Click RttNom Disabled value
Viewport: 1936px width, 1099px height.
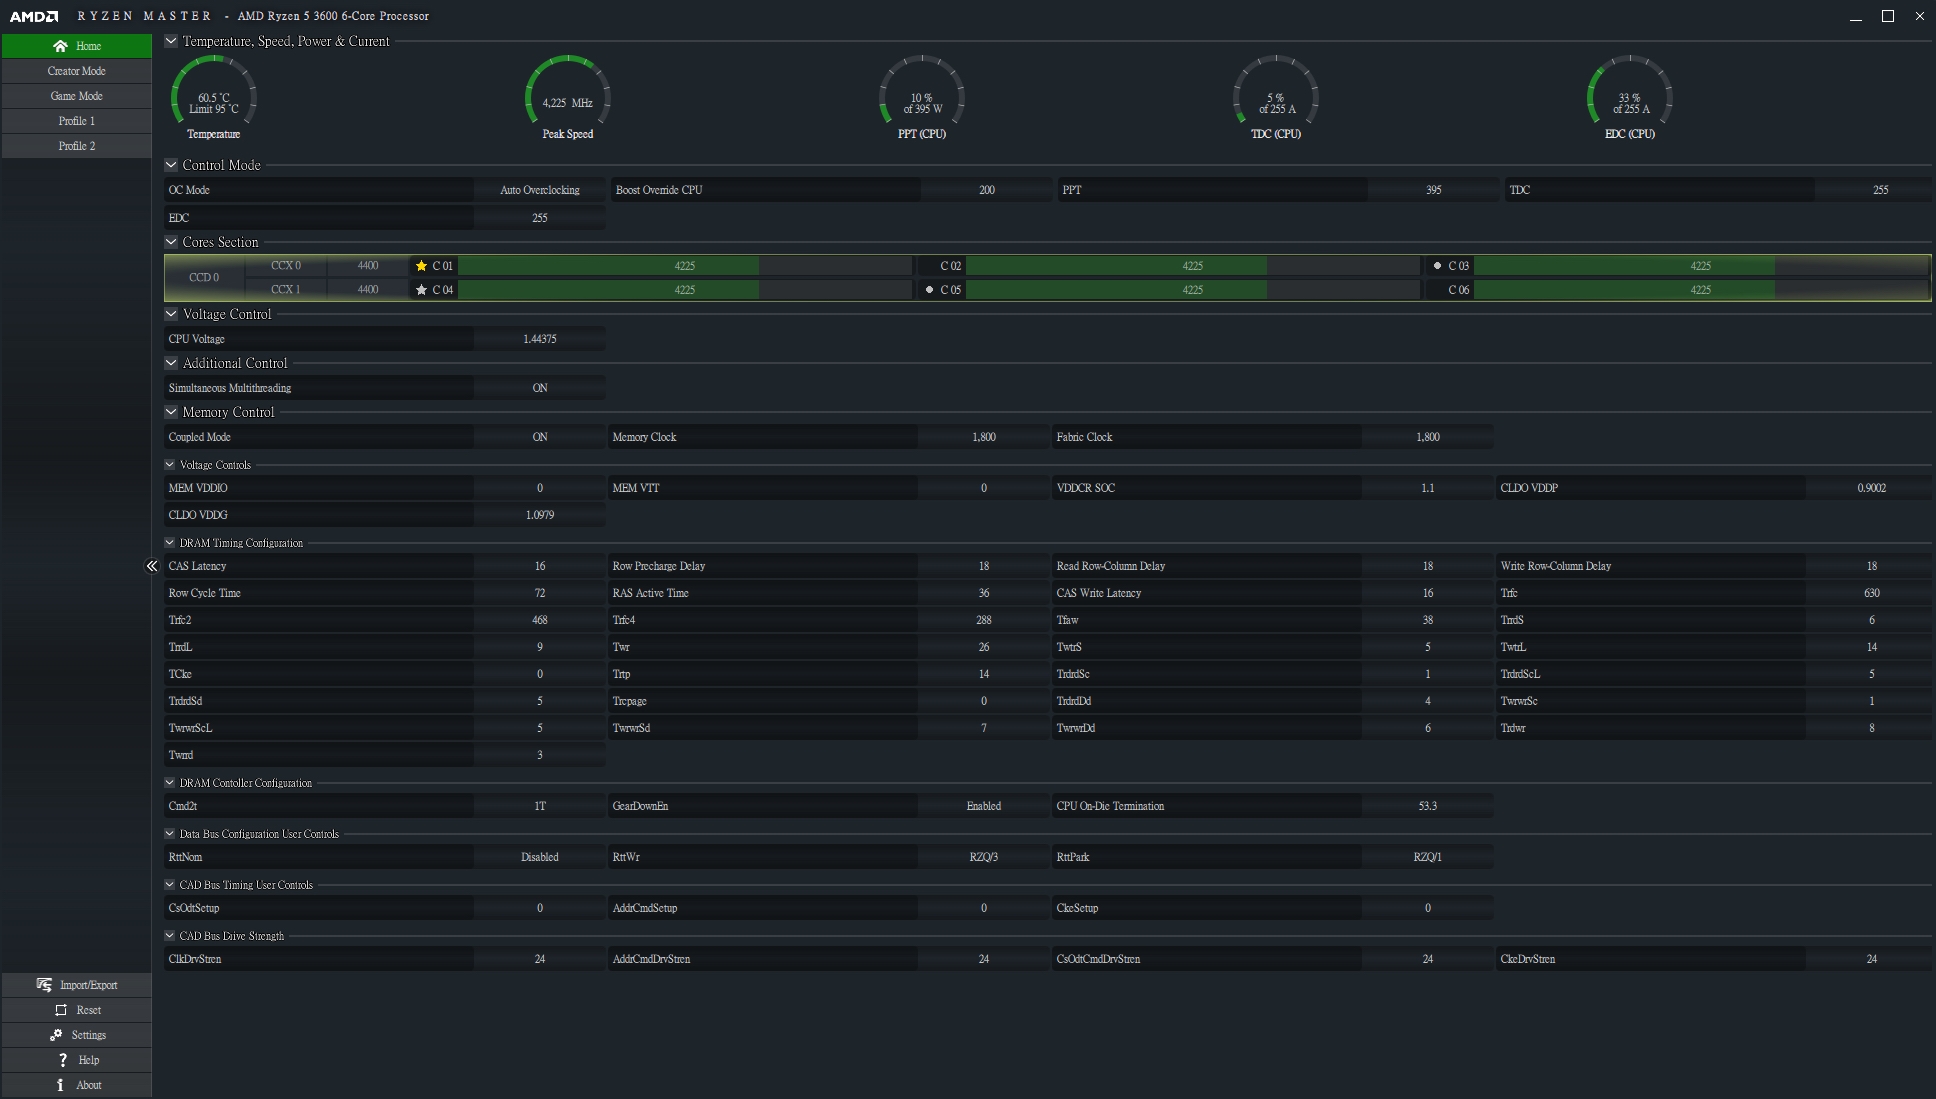540,857
